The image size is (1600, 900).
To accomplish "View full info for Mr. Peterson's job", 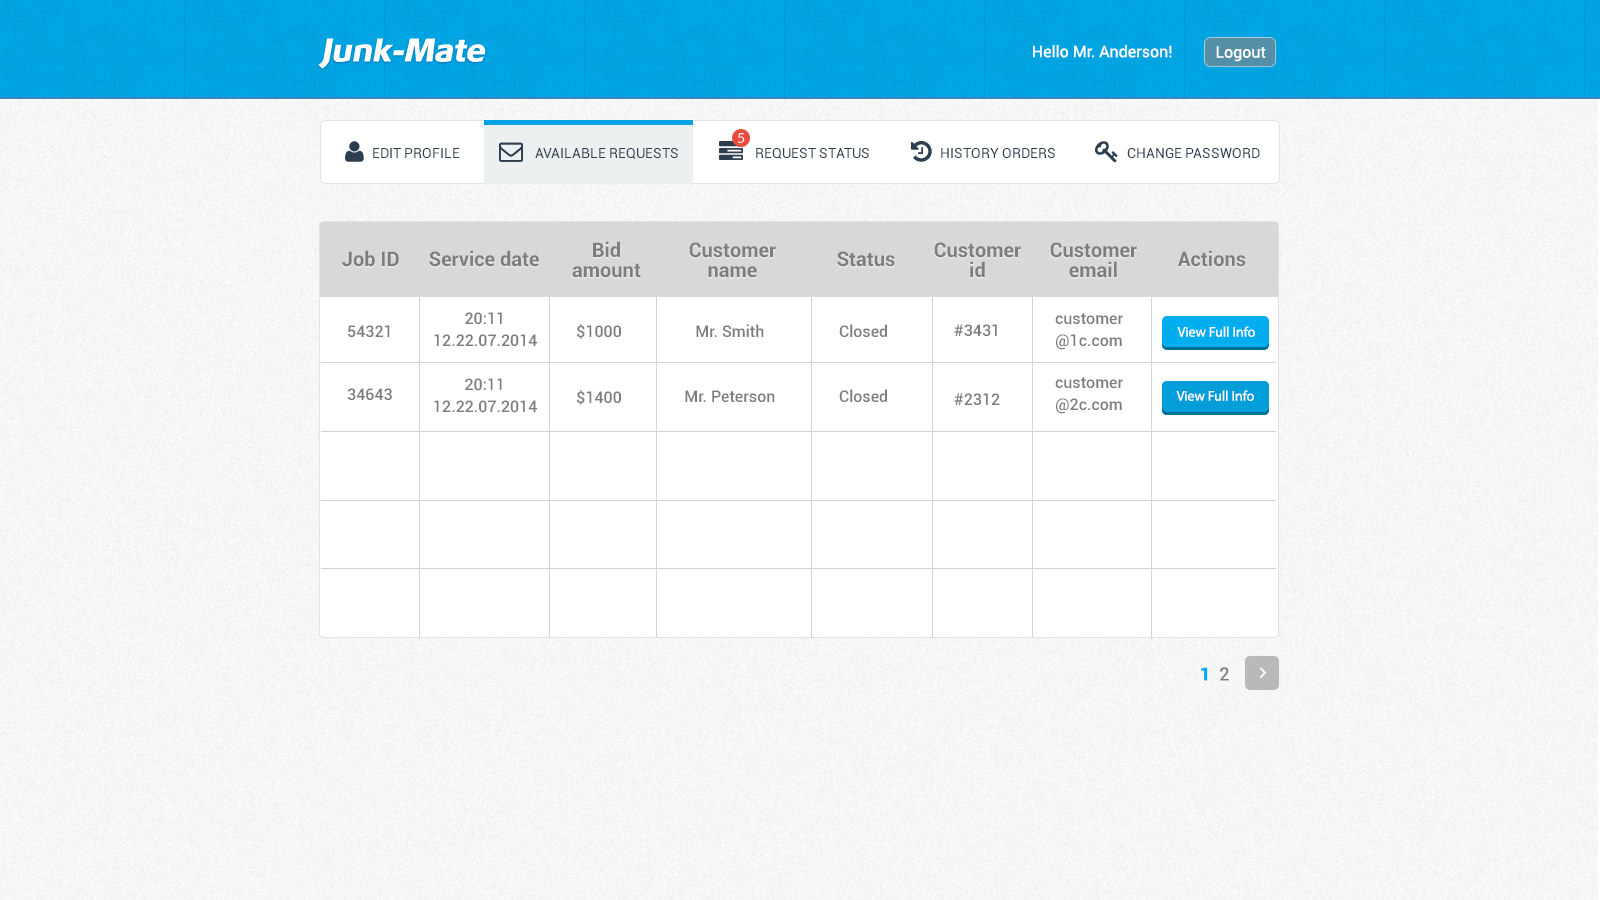I will tap(1215, 397).
